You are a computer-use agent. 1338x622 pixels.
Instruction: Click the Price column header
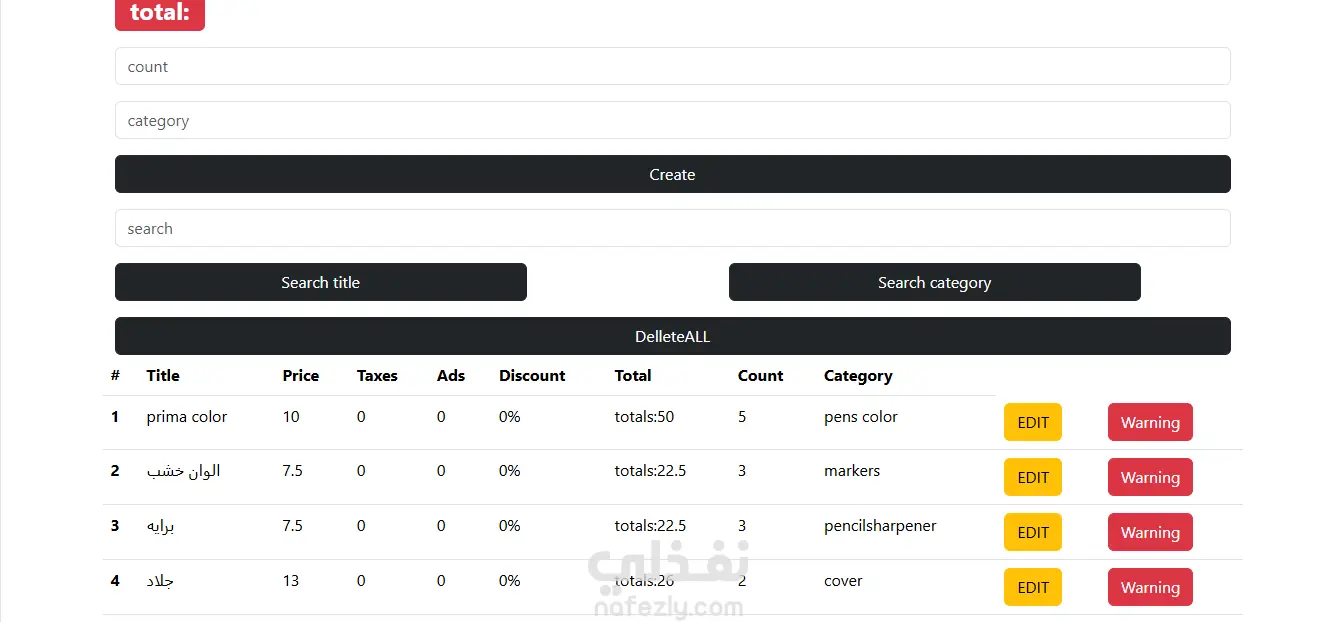(x=300, y=376)
